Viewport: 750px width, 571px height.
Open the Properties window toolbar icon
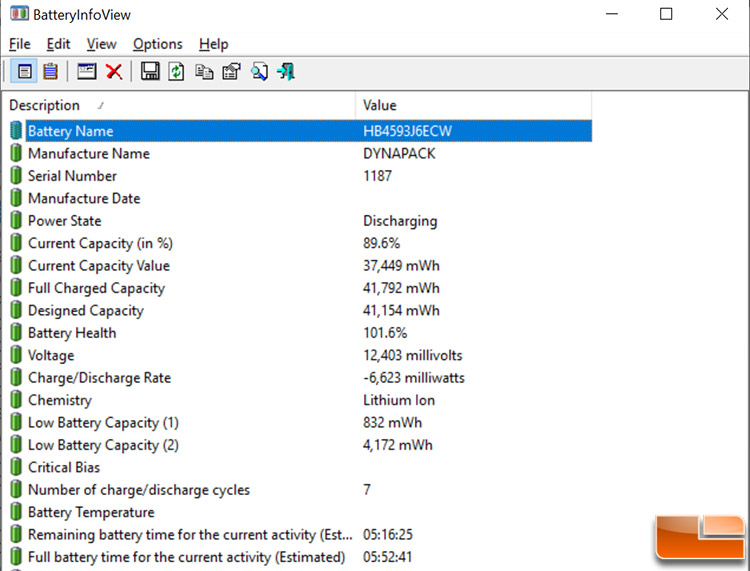coord(87,72)
